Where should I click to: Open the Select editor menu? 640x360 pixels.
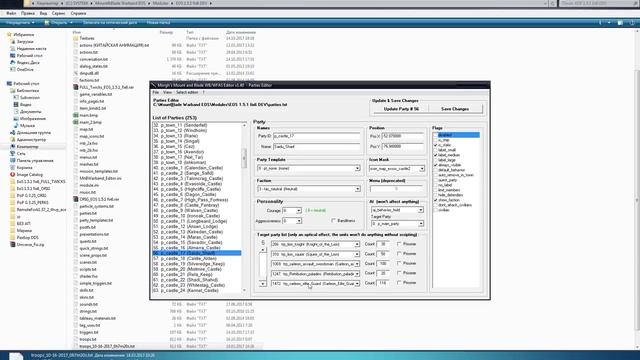click(187, 93)
